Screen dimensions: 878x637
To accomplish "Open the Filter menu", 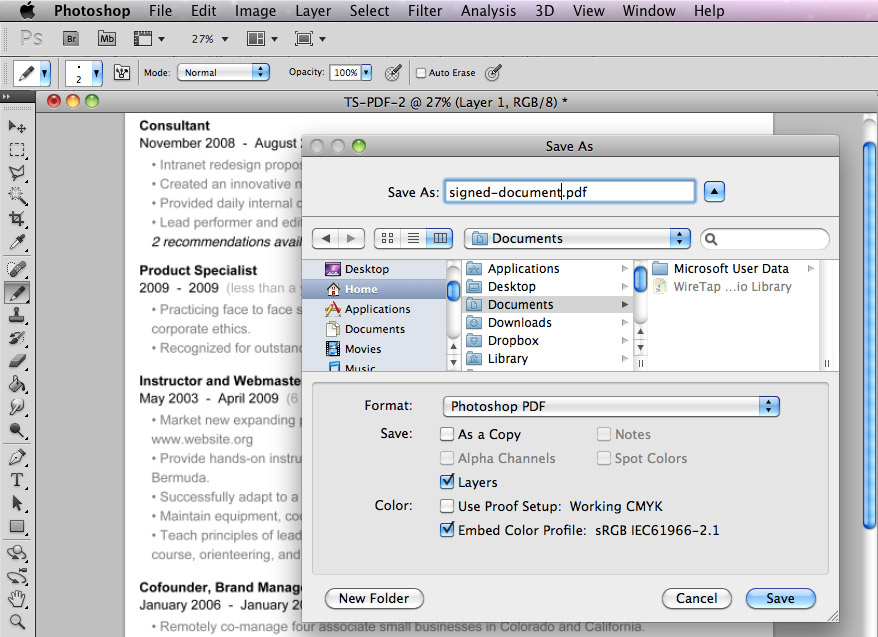I will 424,11.
